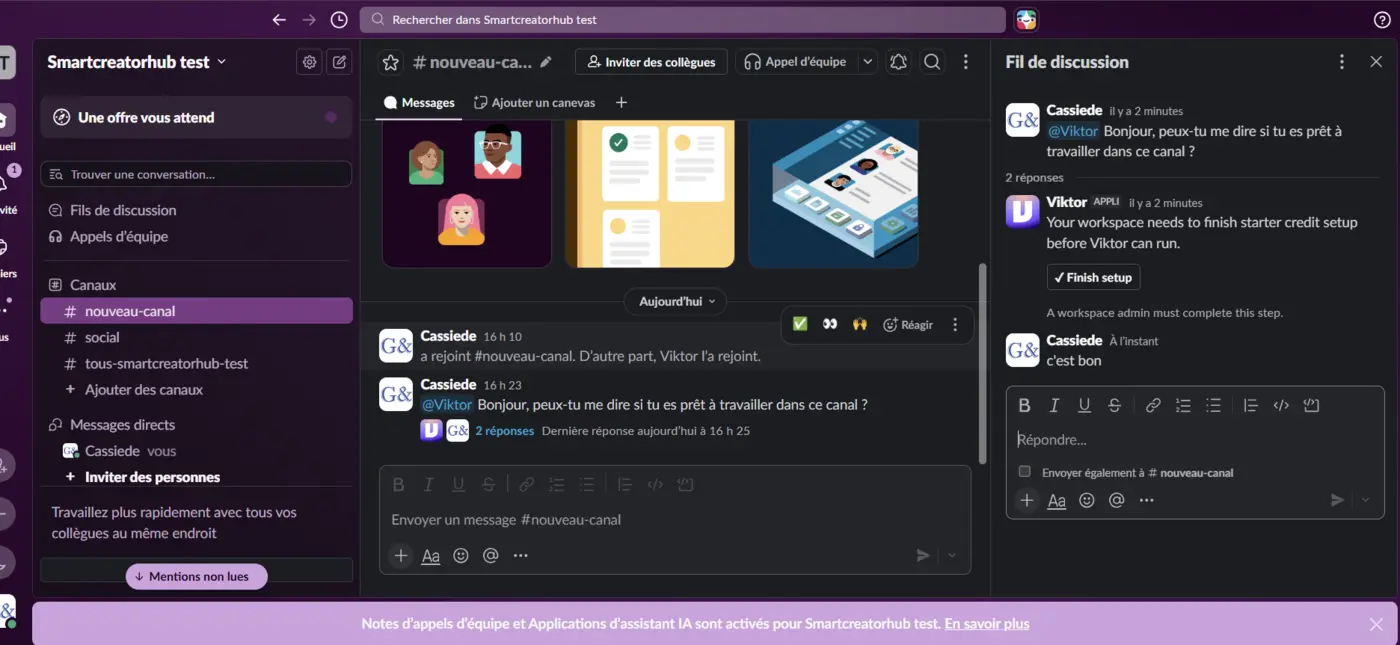Insert blockquote in thread reply

[1251, 405]
